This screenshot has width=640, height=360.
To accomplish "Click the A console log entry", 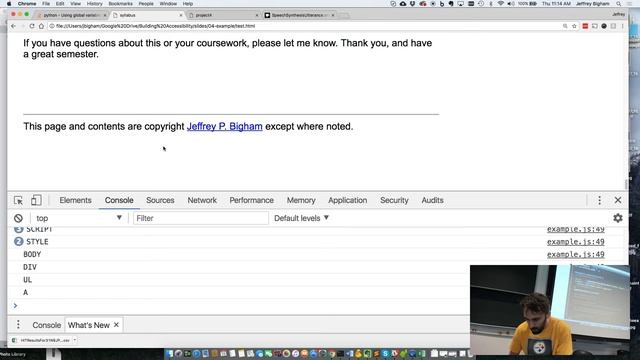I will pyautogui.click(x=25, y=292).
